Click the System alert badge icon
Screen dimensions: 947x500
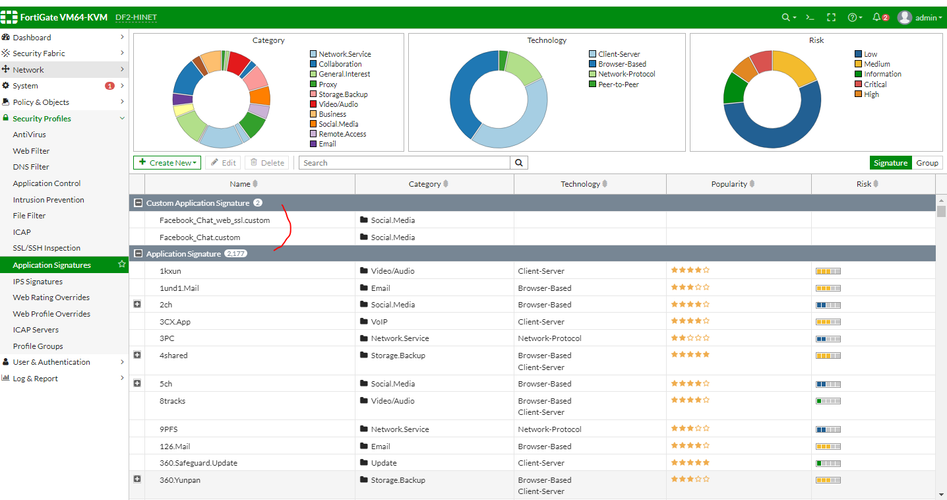click(109, 86)
